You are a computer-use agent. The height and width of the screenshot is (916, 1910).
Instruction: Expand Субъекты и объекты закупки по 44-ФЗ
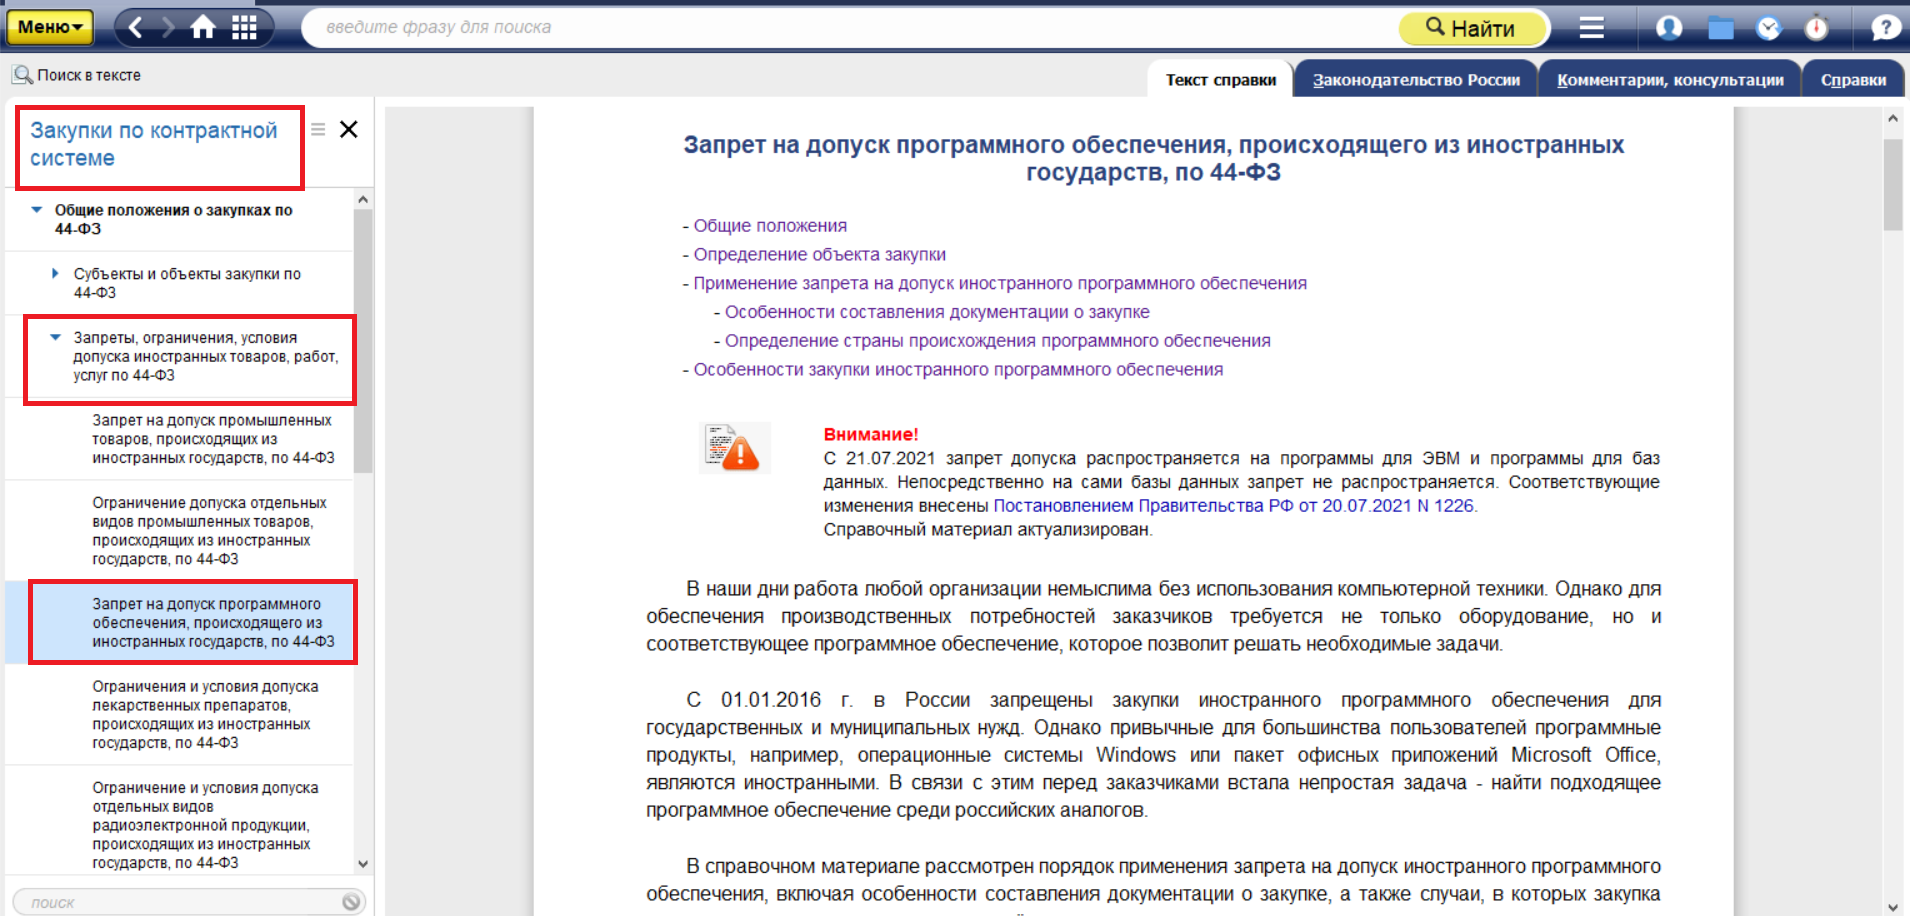[x=55, y=273]
